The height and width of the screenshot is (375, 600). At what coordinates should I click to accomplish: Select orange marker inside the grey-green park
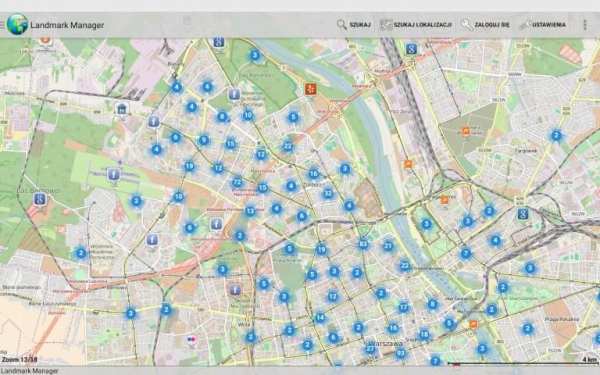pos(466,132)
